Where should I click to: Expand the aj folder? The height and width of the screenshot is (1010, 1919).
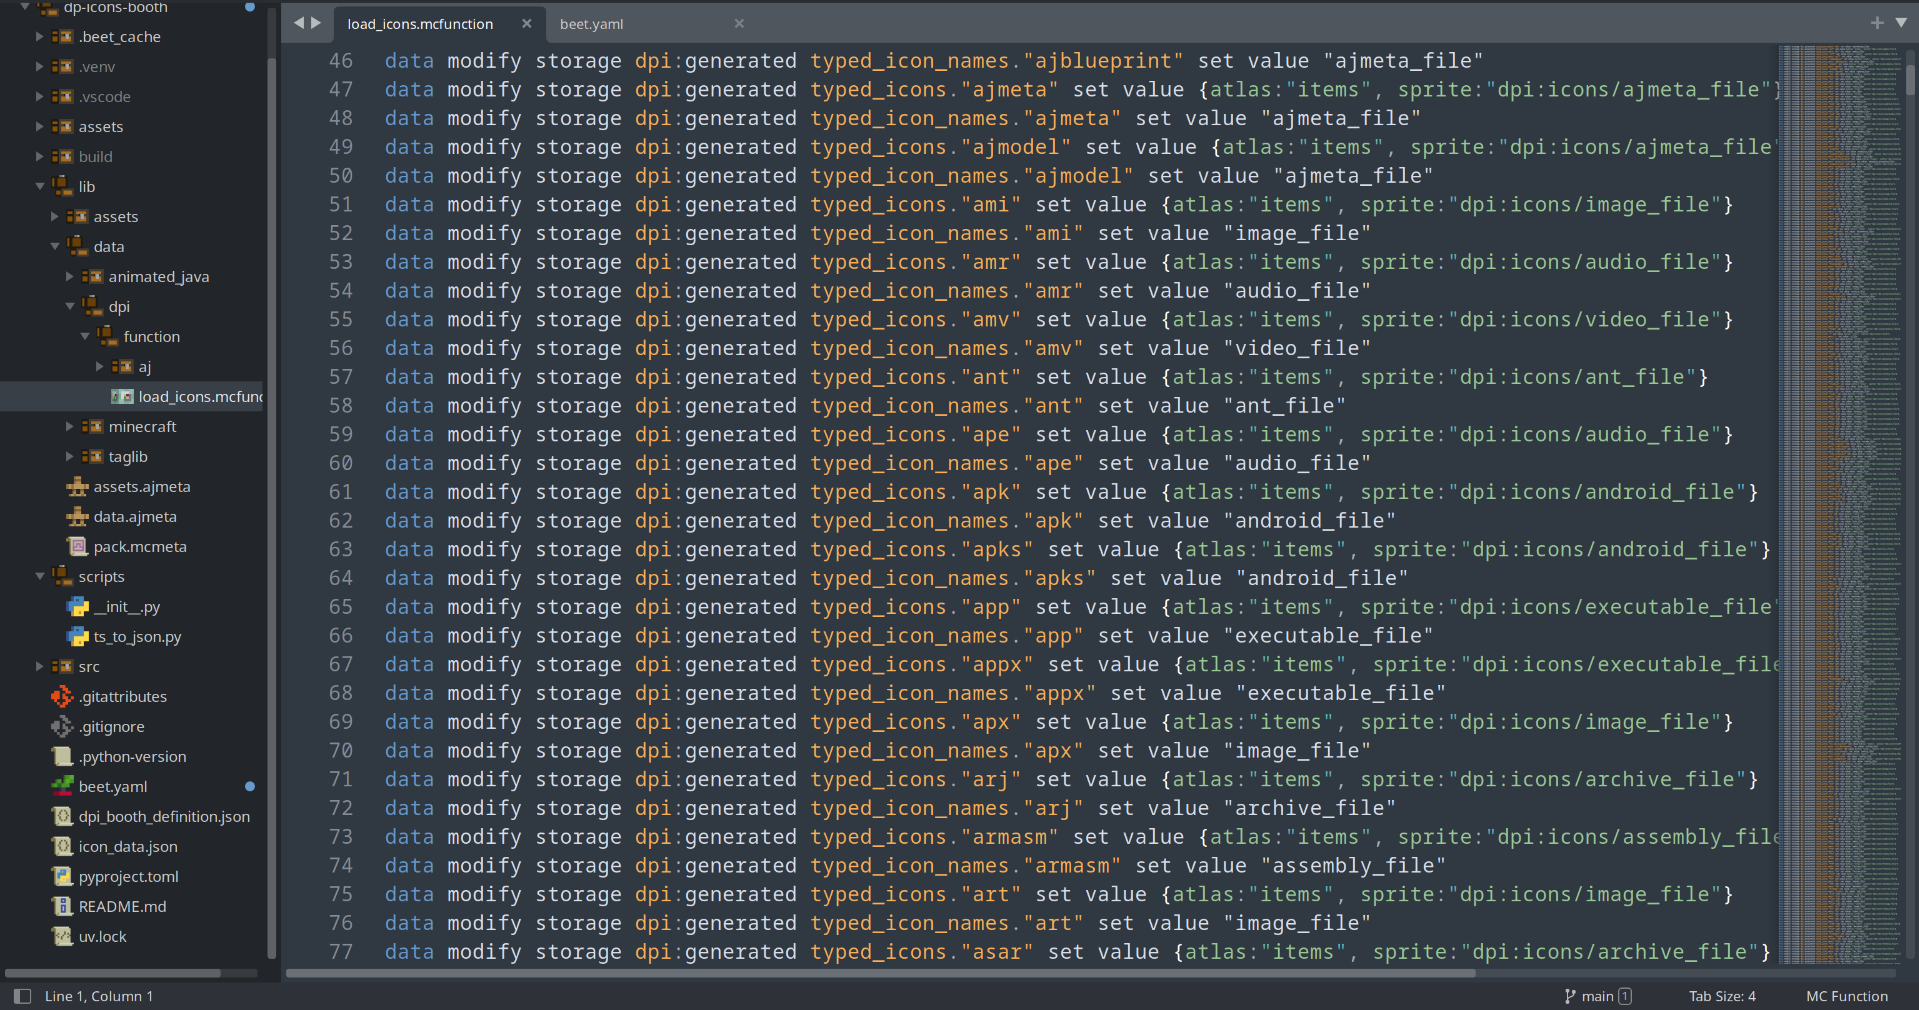coord(99,367)
